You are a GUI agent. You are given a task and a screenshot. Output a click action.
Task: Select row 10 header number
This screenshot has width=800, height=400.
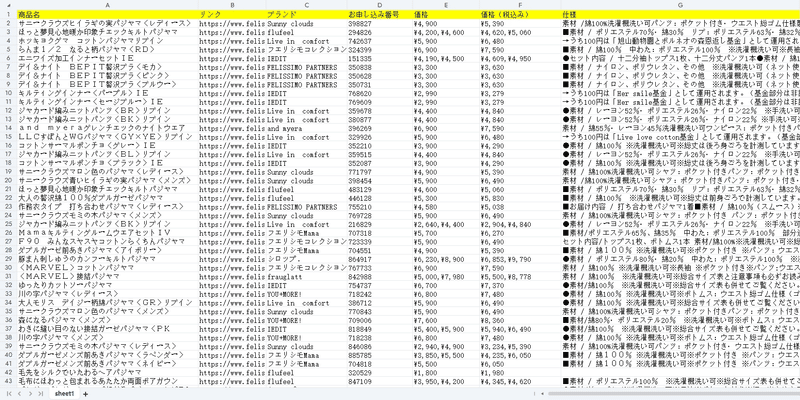pyautogui.click(x=8, y=93)
